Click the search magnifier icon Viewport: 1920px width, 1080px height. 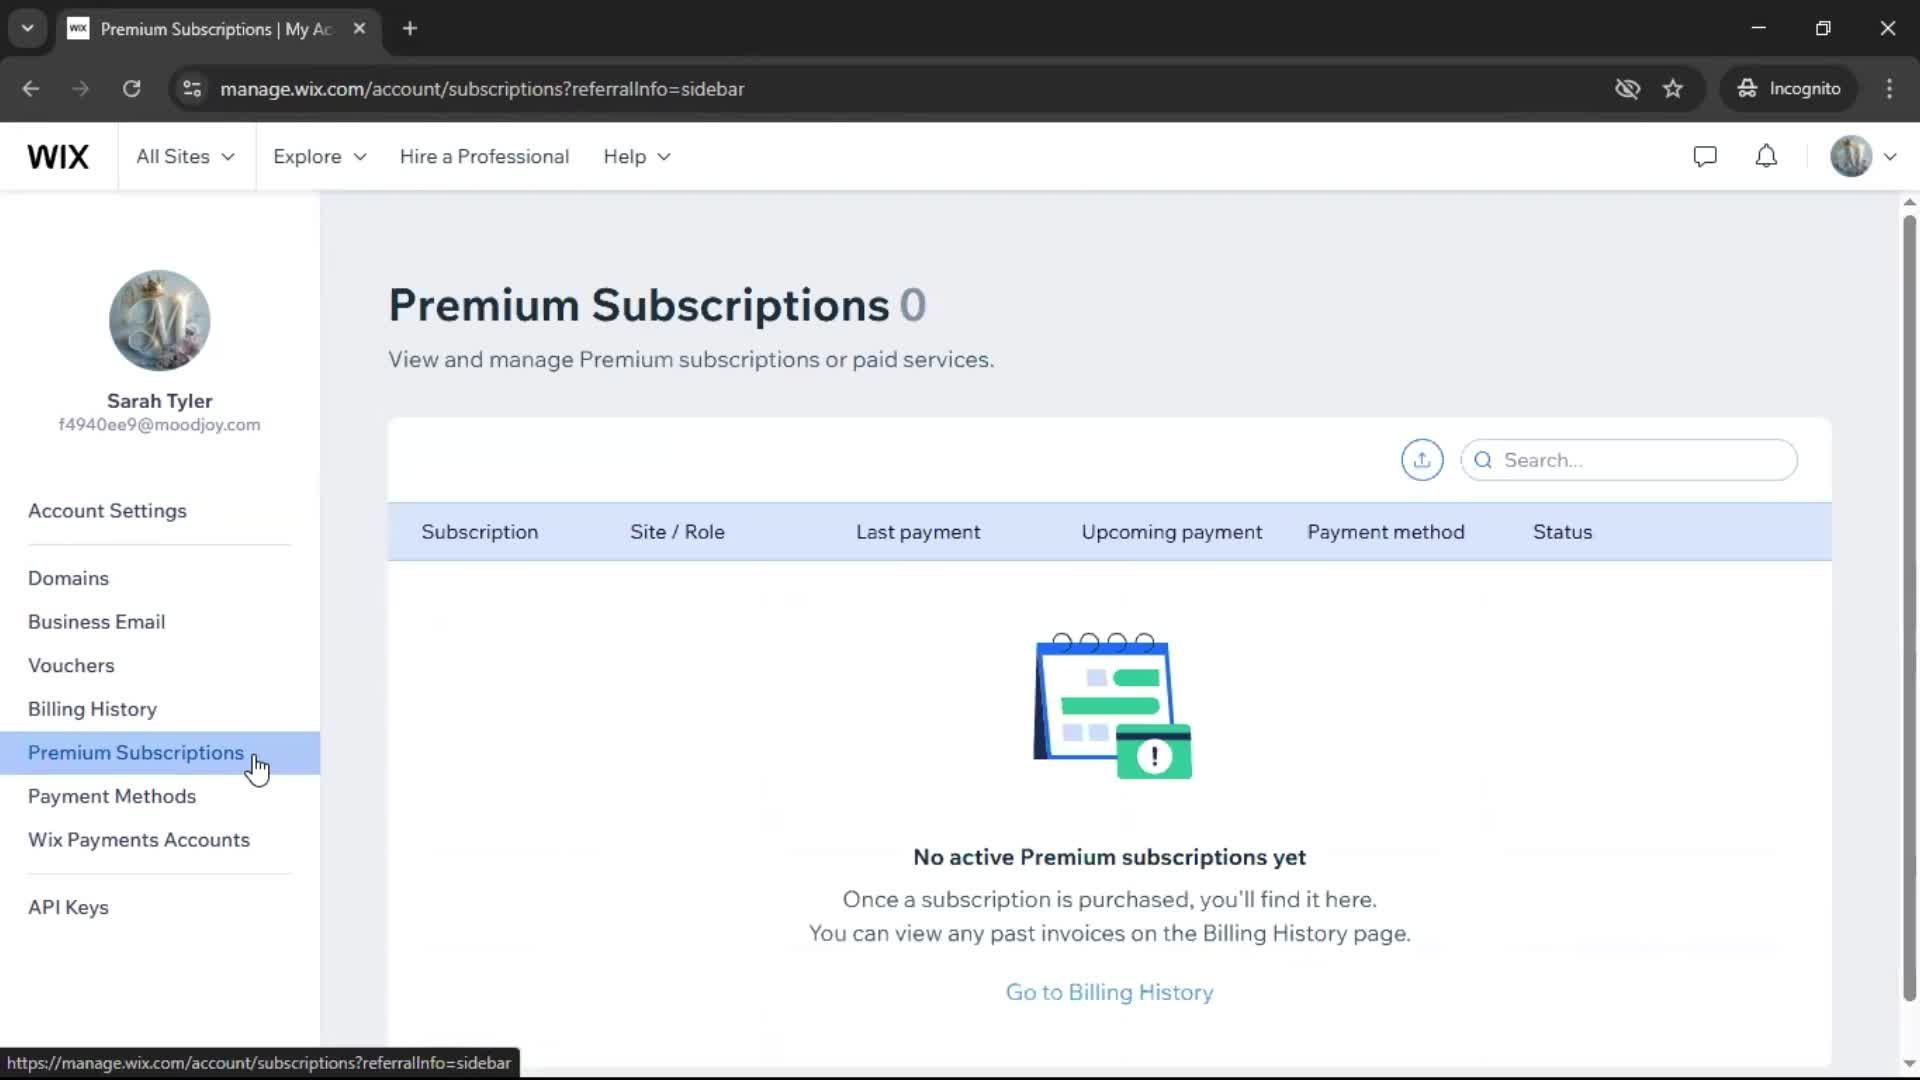pos(1483,460)
